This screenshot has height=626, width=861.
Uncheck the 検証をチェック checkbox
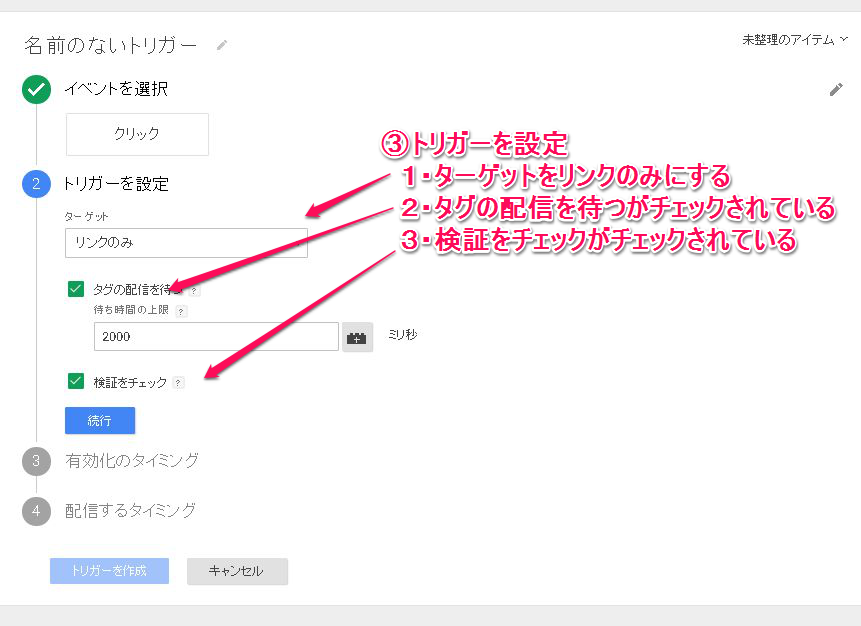(76, 381)
